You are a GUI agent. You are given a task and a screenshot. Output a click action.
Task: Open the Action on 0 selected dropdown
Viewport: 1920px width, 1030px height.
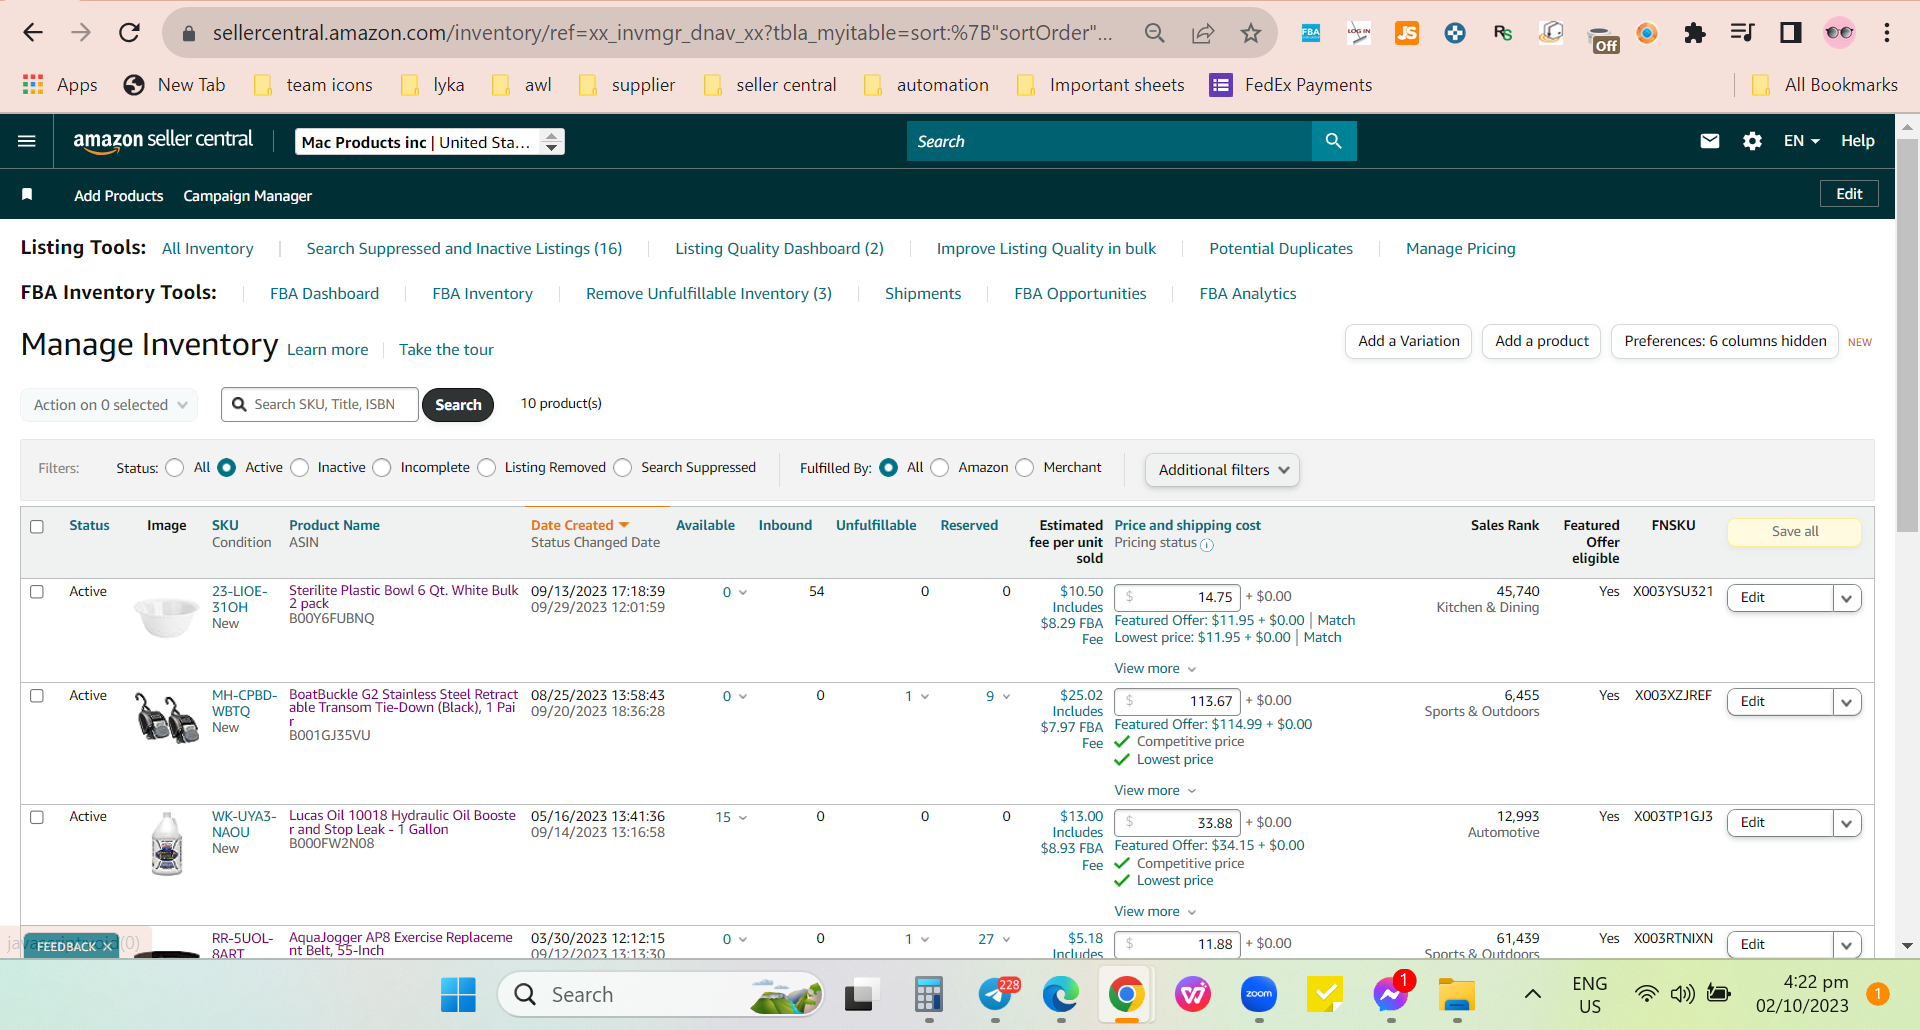click(x=109, y=405)
